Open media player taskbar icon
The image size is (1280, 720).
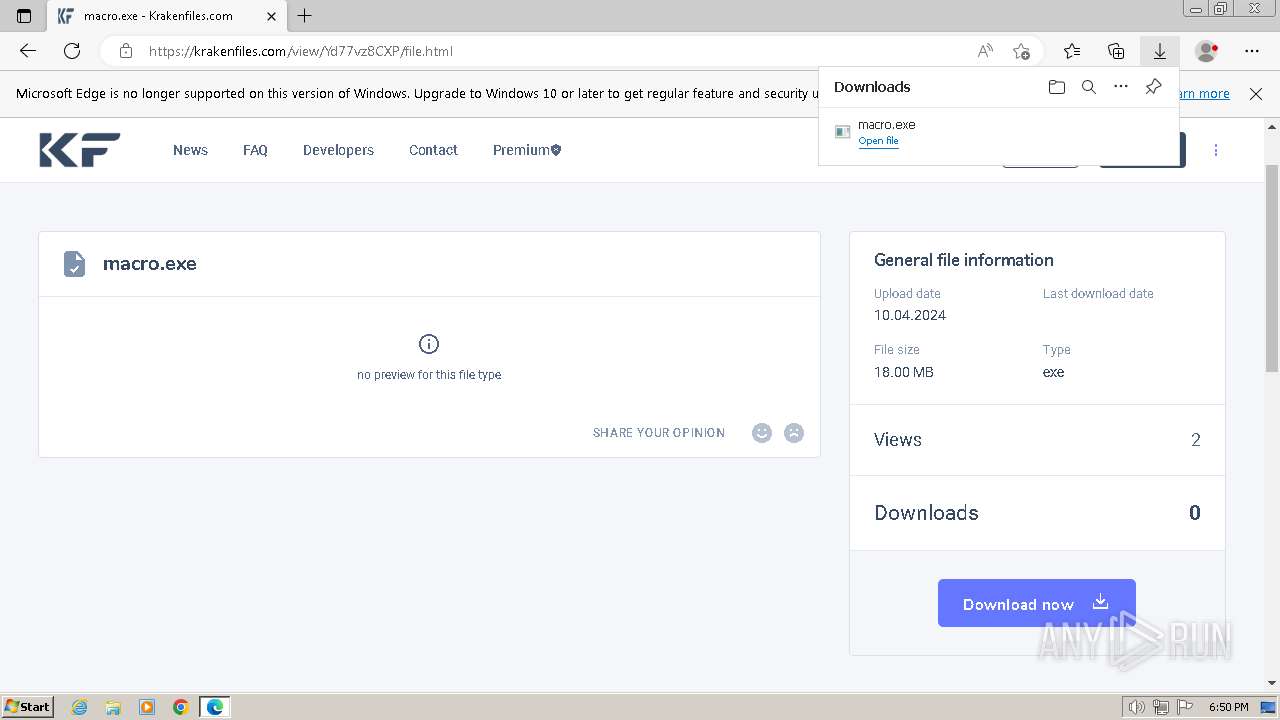tap(147, 707)
